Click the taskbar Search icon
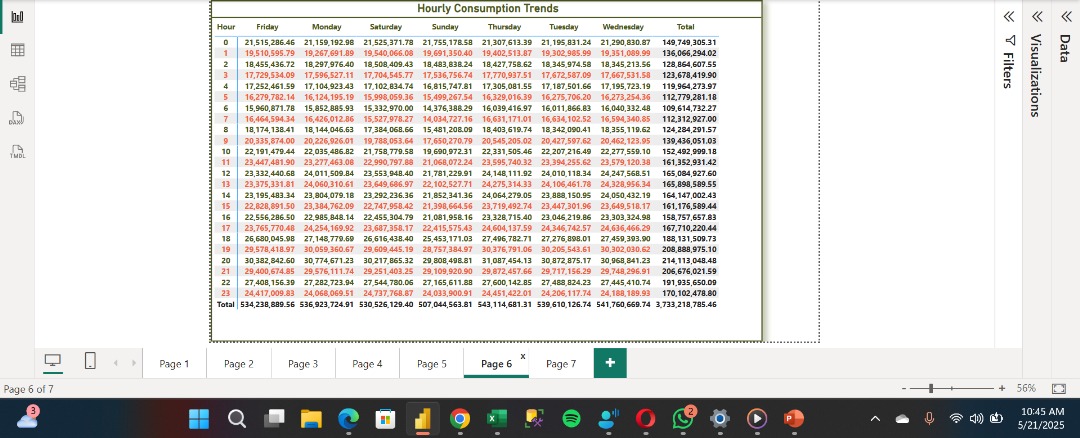 click(237, 418)
